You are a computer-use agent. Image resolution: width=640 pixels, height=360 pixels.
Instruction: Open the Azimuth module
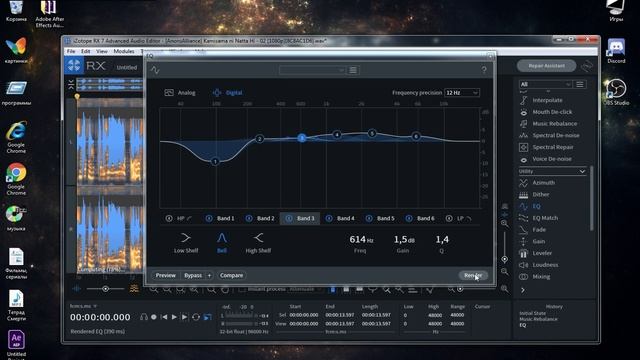543,183
